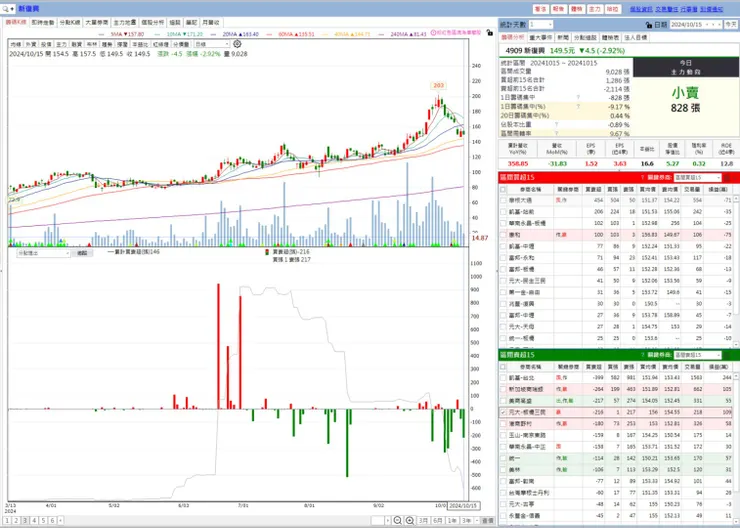740x528 pixels.
Task: Click the zoom out magnifier below the chart
Action: [x=397, y=520]
